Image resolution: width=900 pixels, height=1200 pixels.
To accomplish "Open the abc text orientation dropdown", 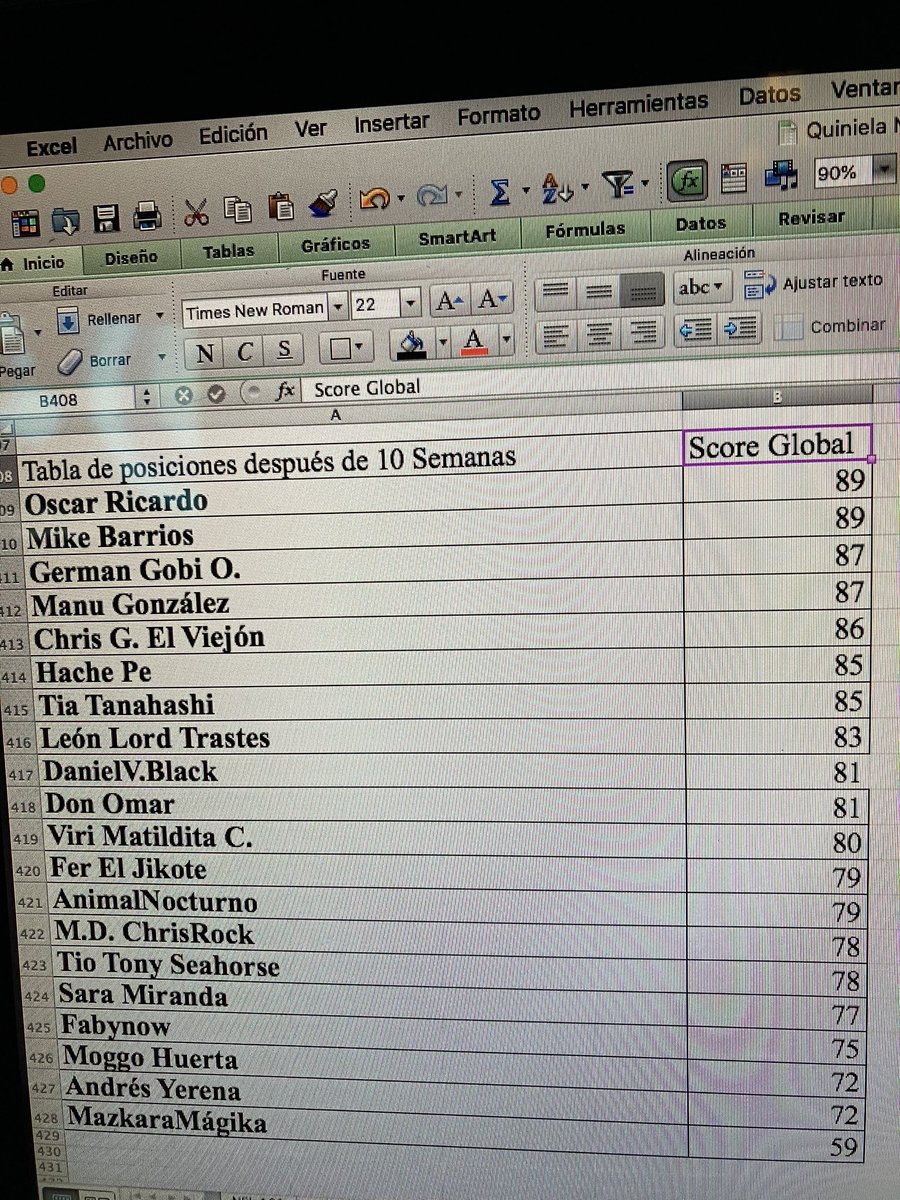I will [701, 288].
